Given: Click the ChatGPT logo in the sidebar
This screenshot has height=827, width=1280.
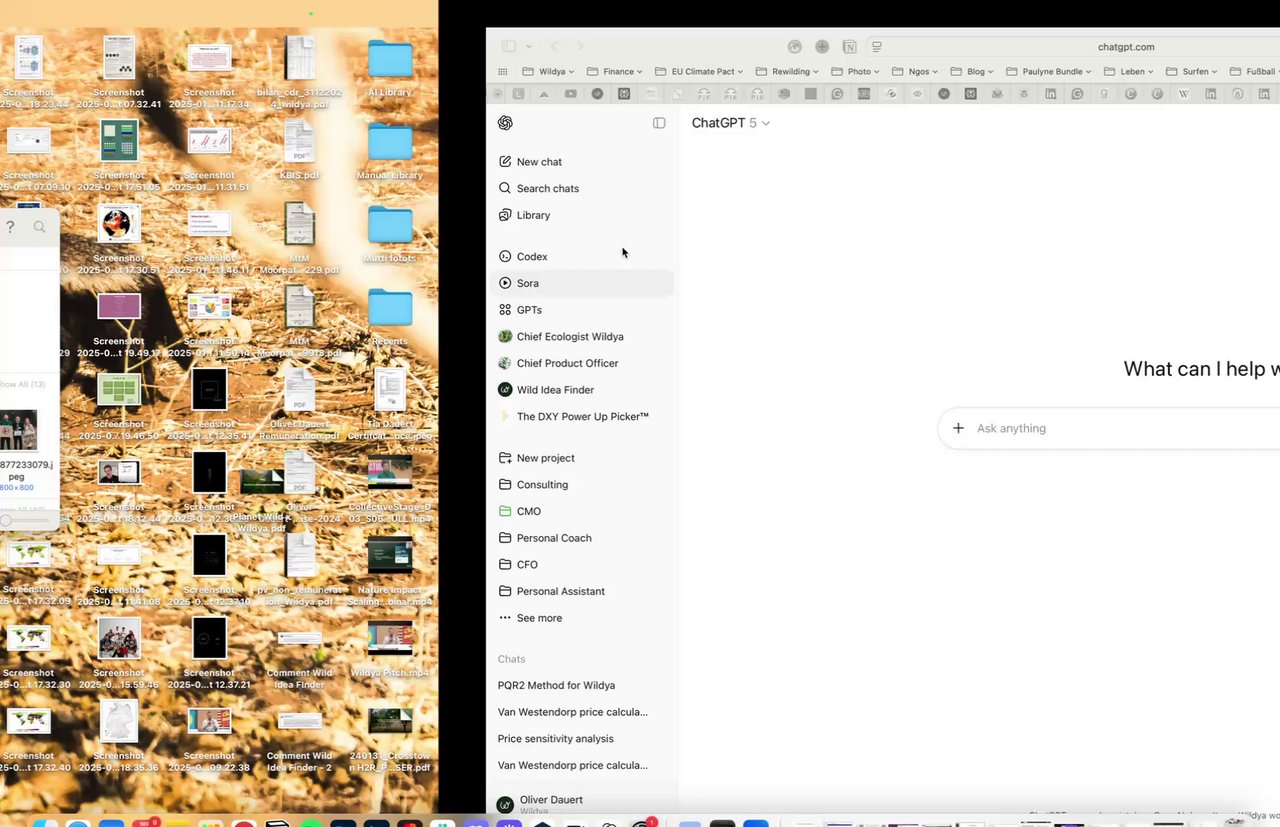Looking at the screenshot, I should (x=505, y=123).
